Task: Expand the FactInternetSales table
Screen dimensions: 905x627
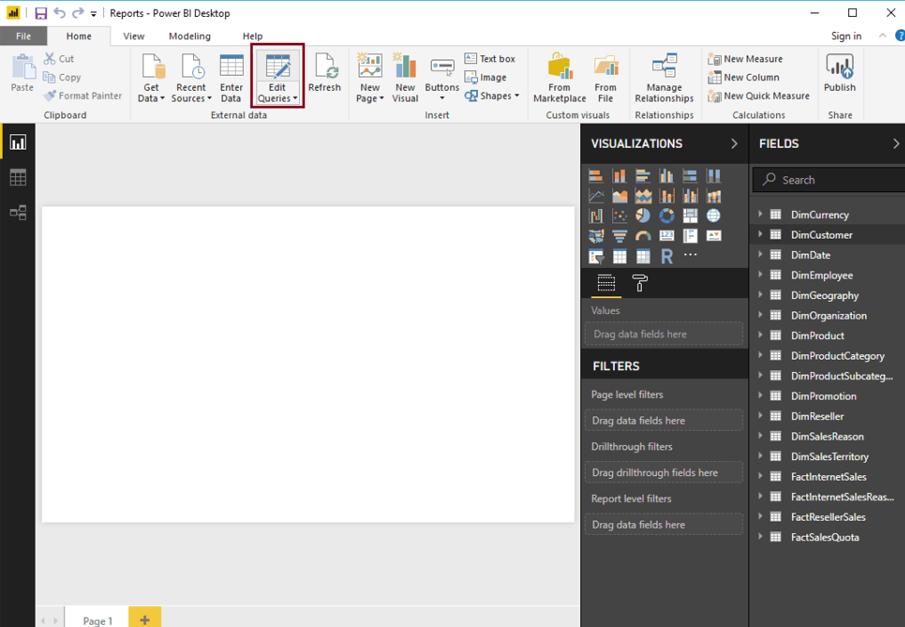Action: click(760, 477)
